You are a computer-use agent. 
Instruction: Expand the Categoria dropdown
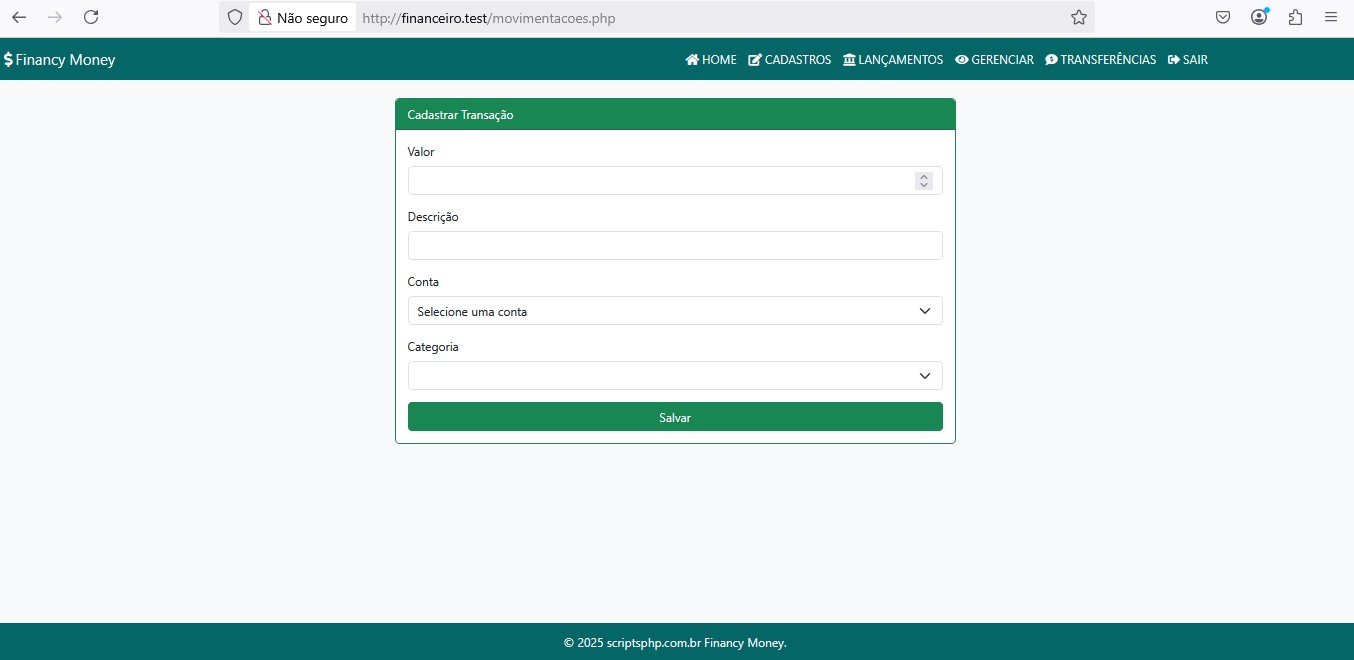674,376
